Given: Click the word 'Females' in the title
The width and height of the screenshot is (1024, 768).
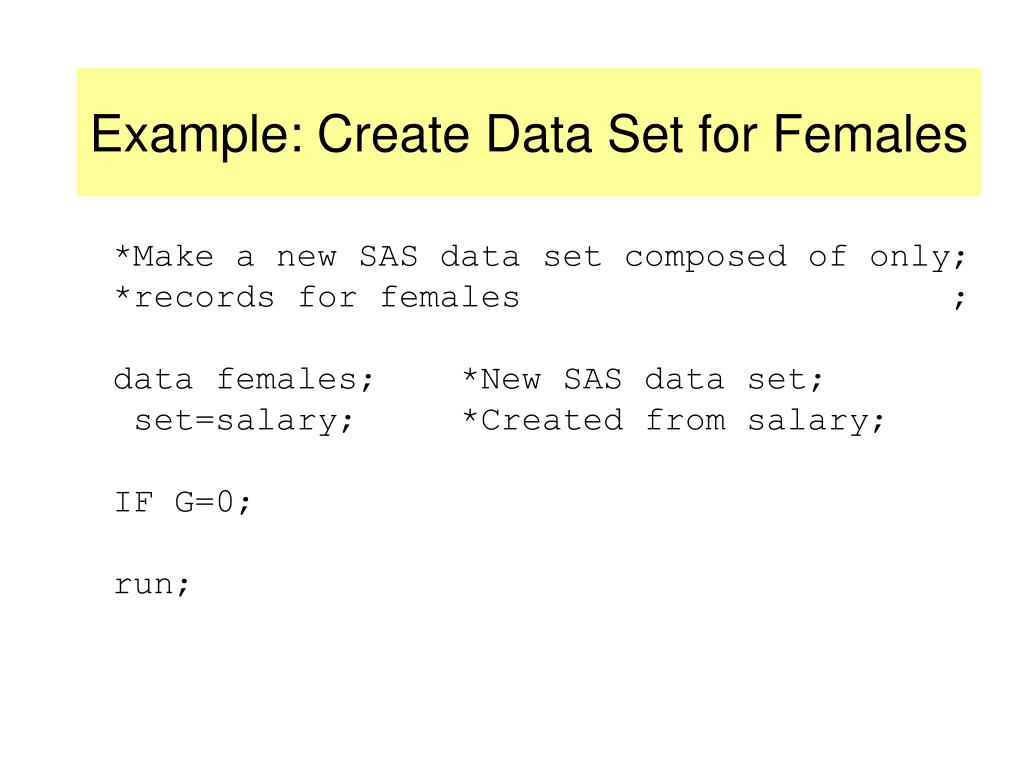Looking at the screenshot, I should coord(870,134).
